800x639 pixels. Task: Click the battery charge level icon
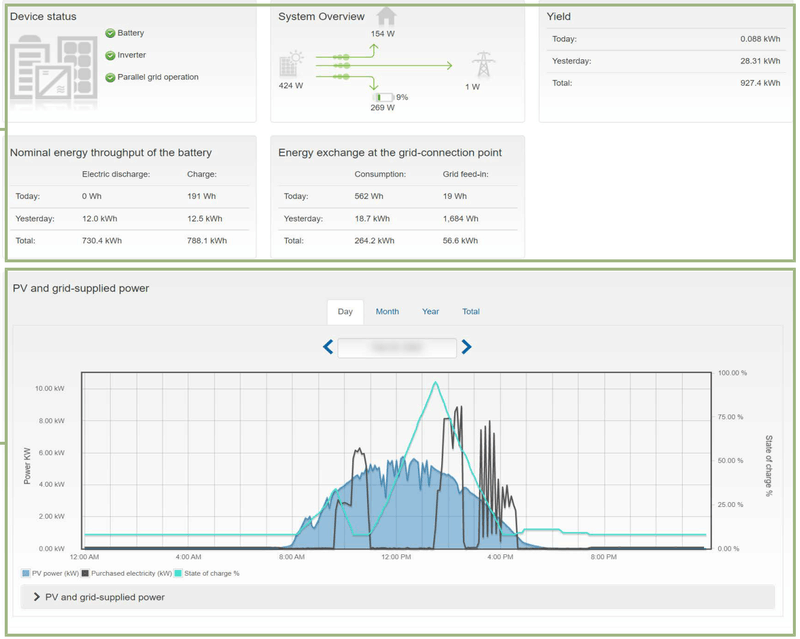click(x=383, y=97)
